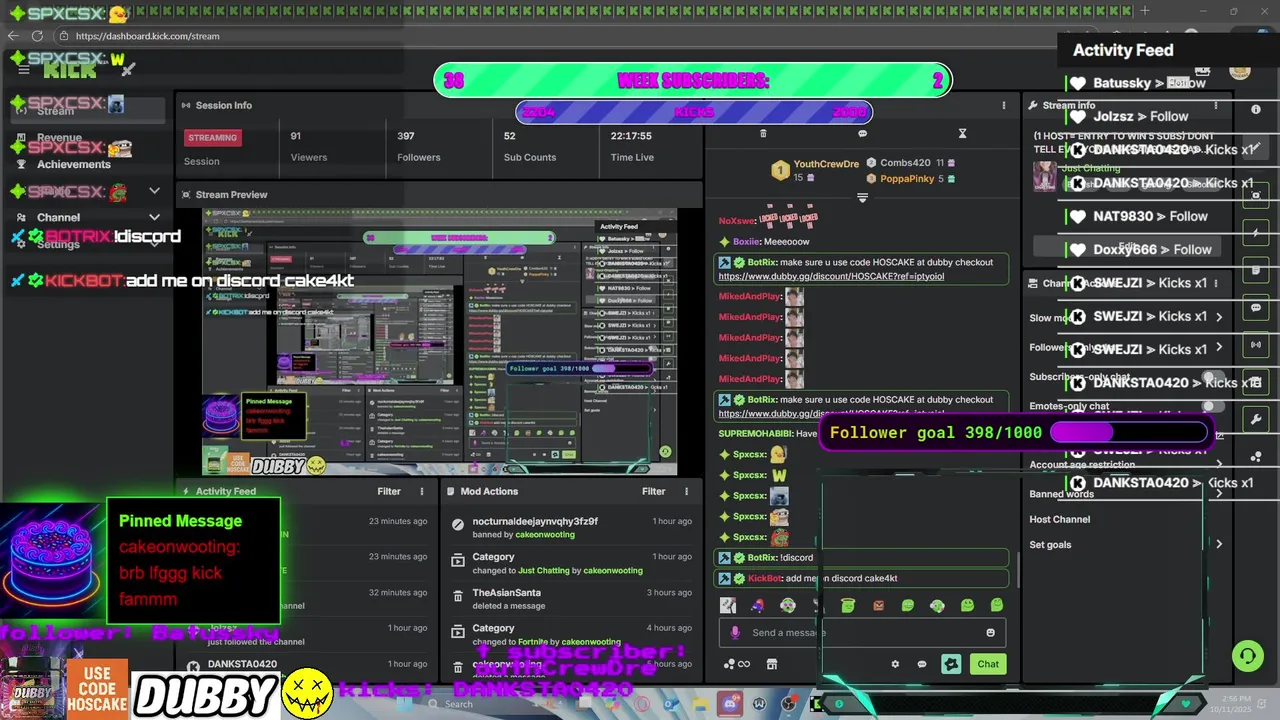The height and width of the screenshot is (720, 1280).
Task: Toggle Emotes-only chat switch
Action: tap(1213, 407)
